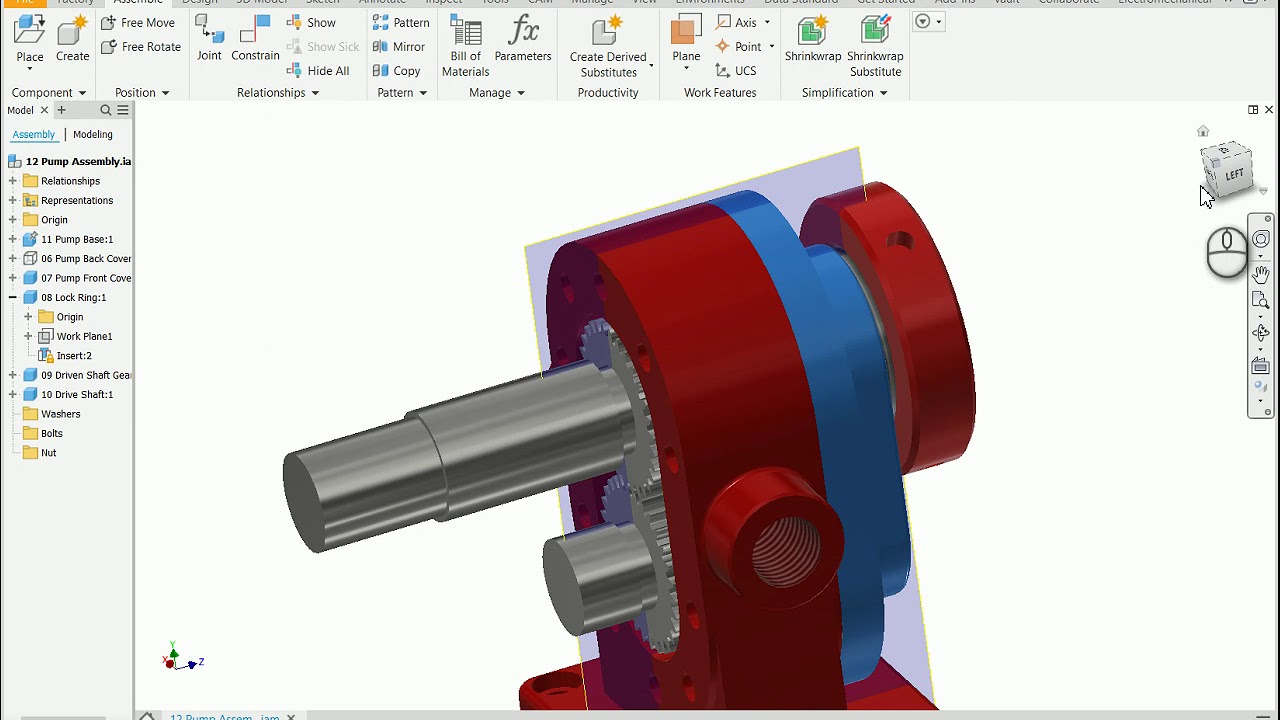
Task: Click the Create component tool
Action: click(x=72, y=40)
